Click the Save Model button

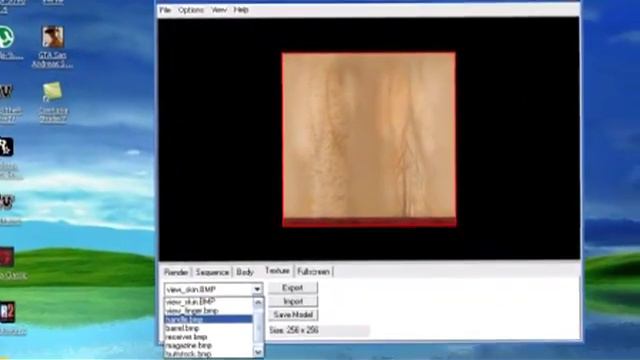coord(293,315)
